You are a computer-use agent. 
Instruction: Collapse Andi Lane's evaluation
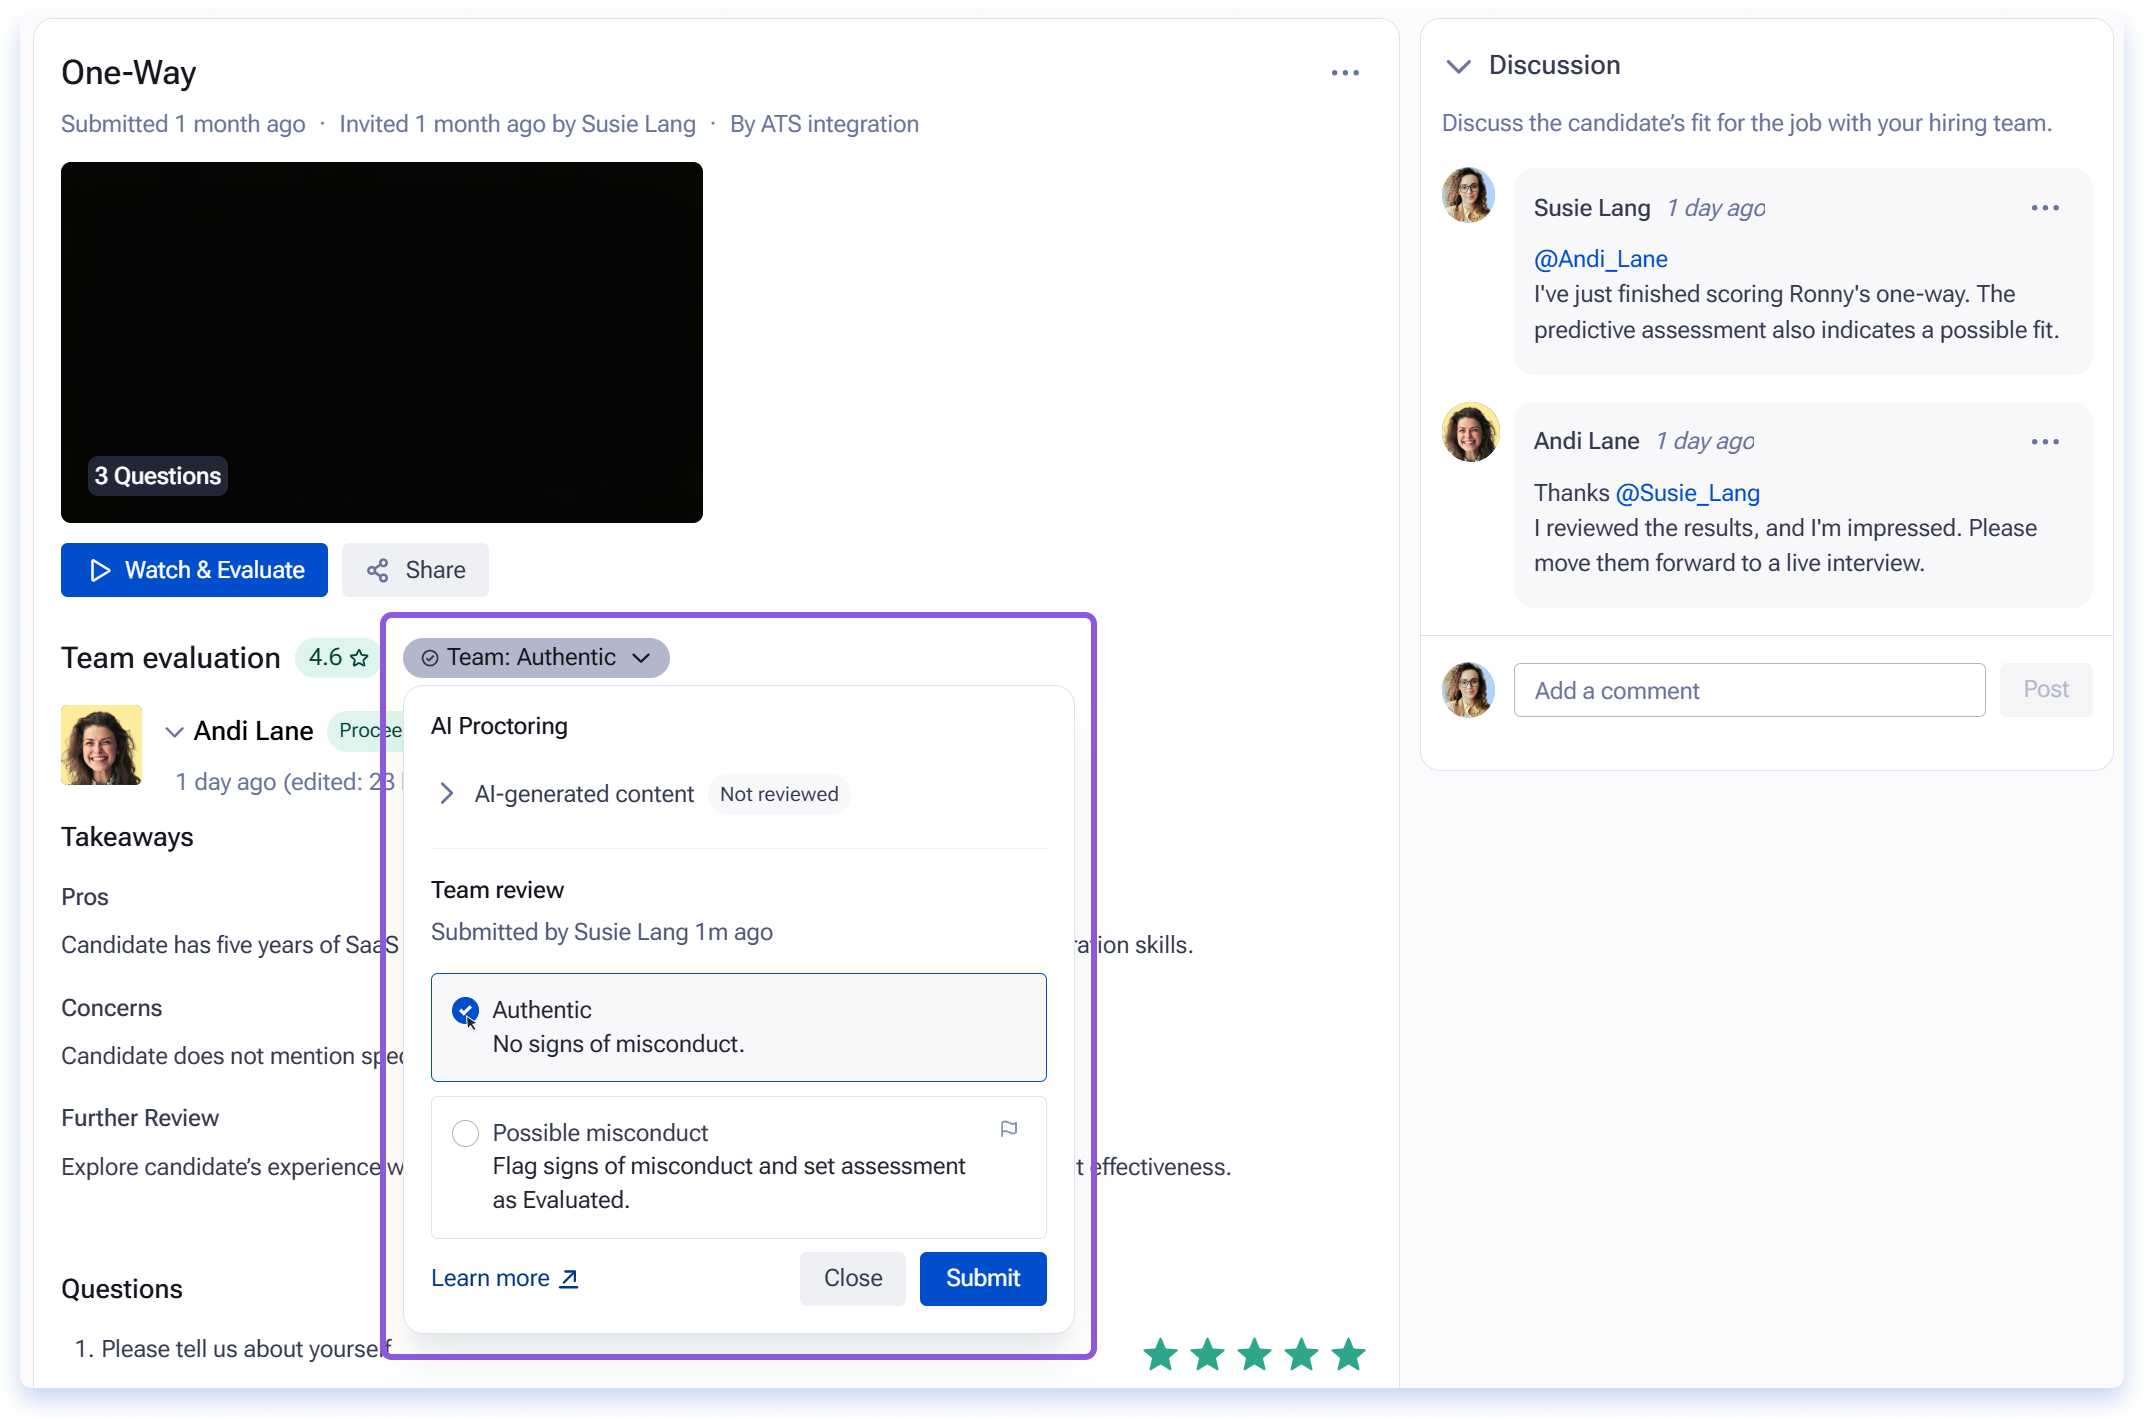click(x=174, y=732)
